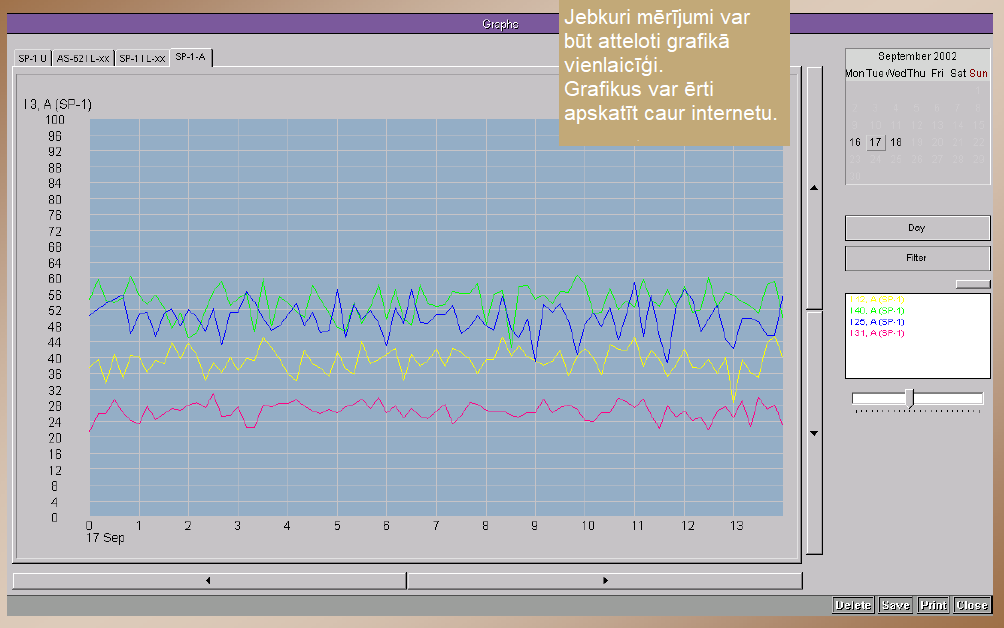Switch to the SP-1 U tab
This screenshot has width=1004, height=628.
(33, 58)
